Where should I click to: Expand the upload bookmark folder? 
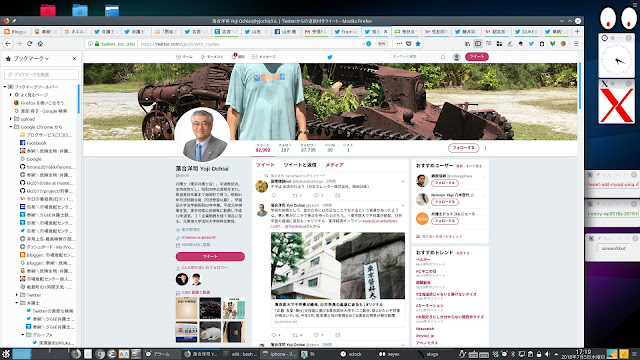(x=11, y=119)
